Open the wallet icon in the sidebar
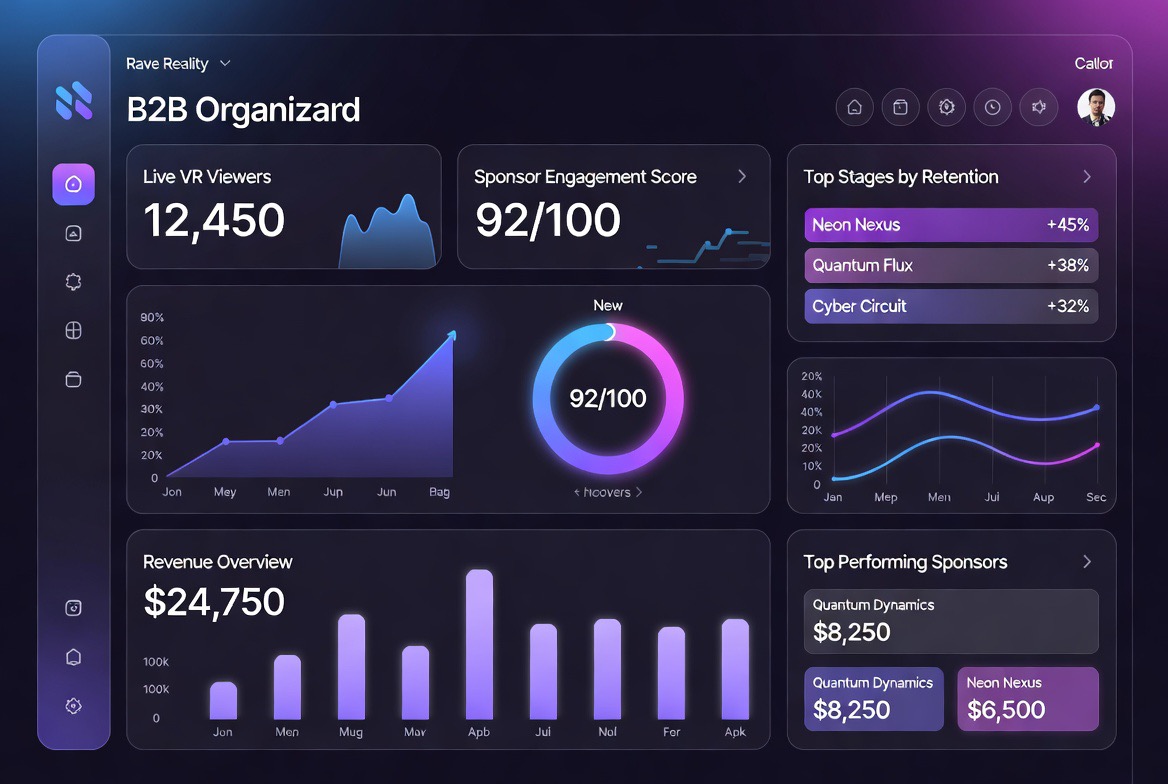The image size is (1168, 784). pyautogui.click(x=73, y=379)
